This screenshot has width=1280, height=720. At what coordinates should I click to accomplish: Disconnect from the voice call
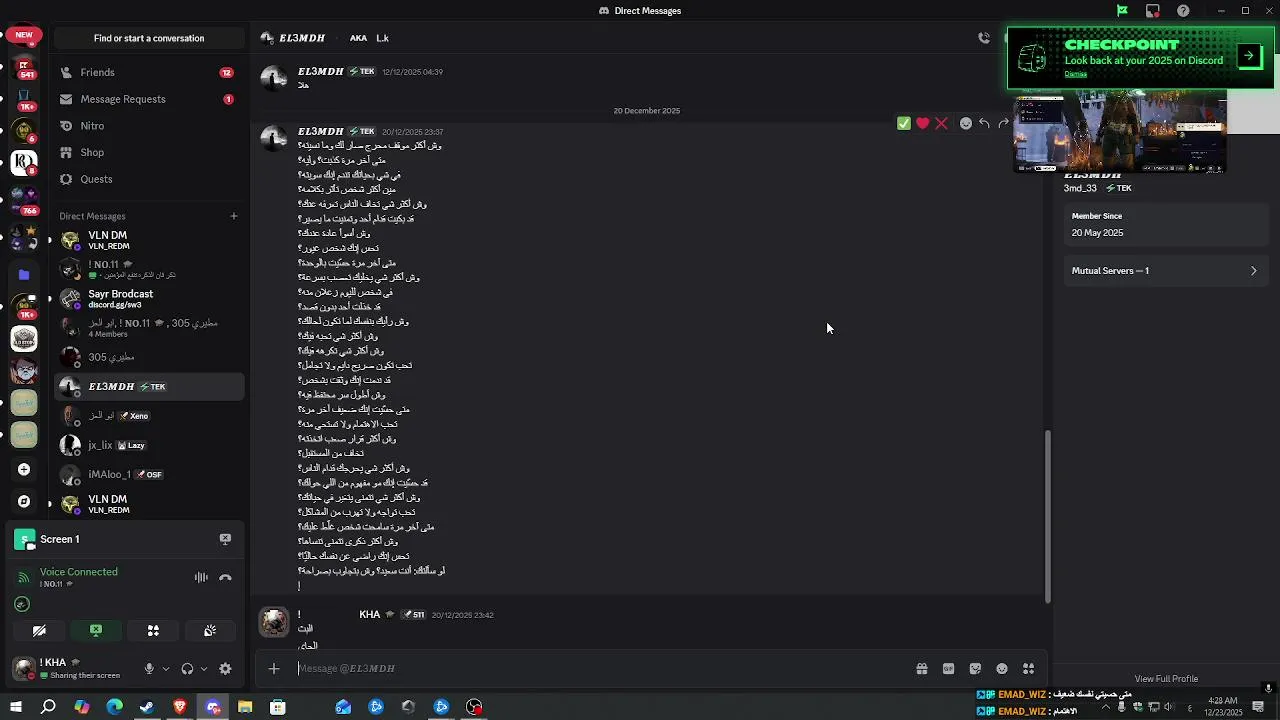(225, 577)
